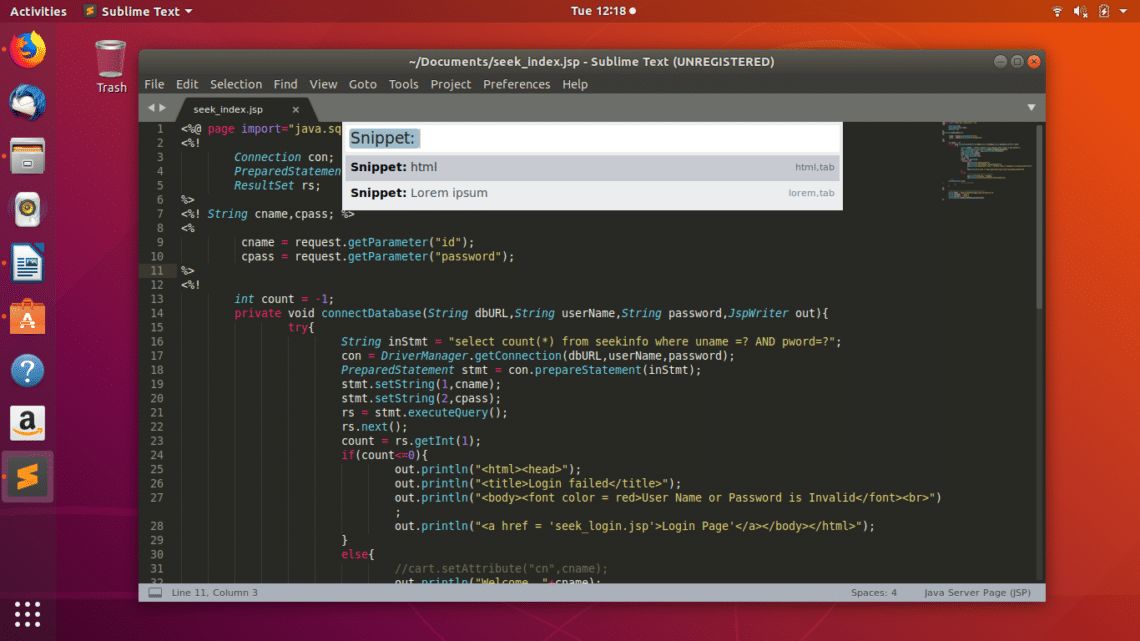Click DriverManager on line 17
The width and height of the screenshot is (1140, 641).
point(424,356)
